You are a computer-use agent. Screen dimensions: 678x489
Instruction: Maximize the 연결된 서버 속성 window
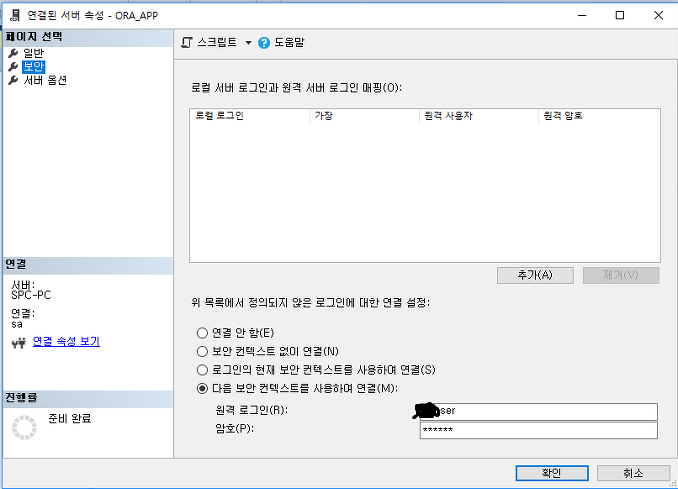(x=620, y=15)
